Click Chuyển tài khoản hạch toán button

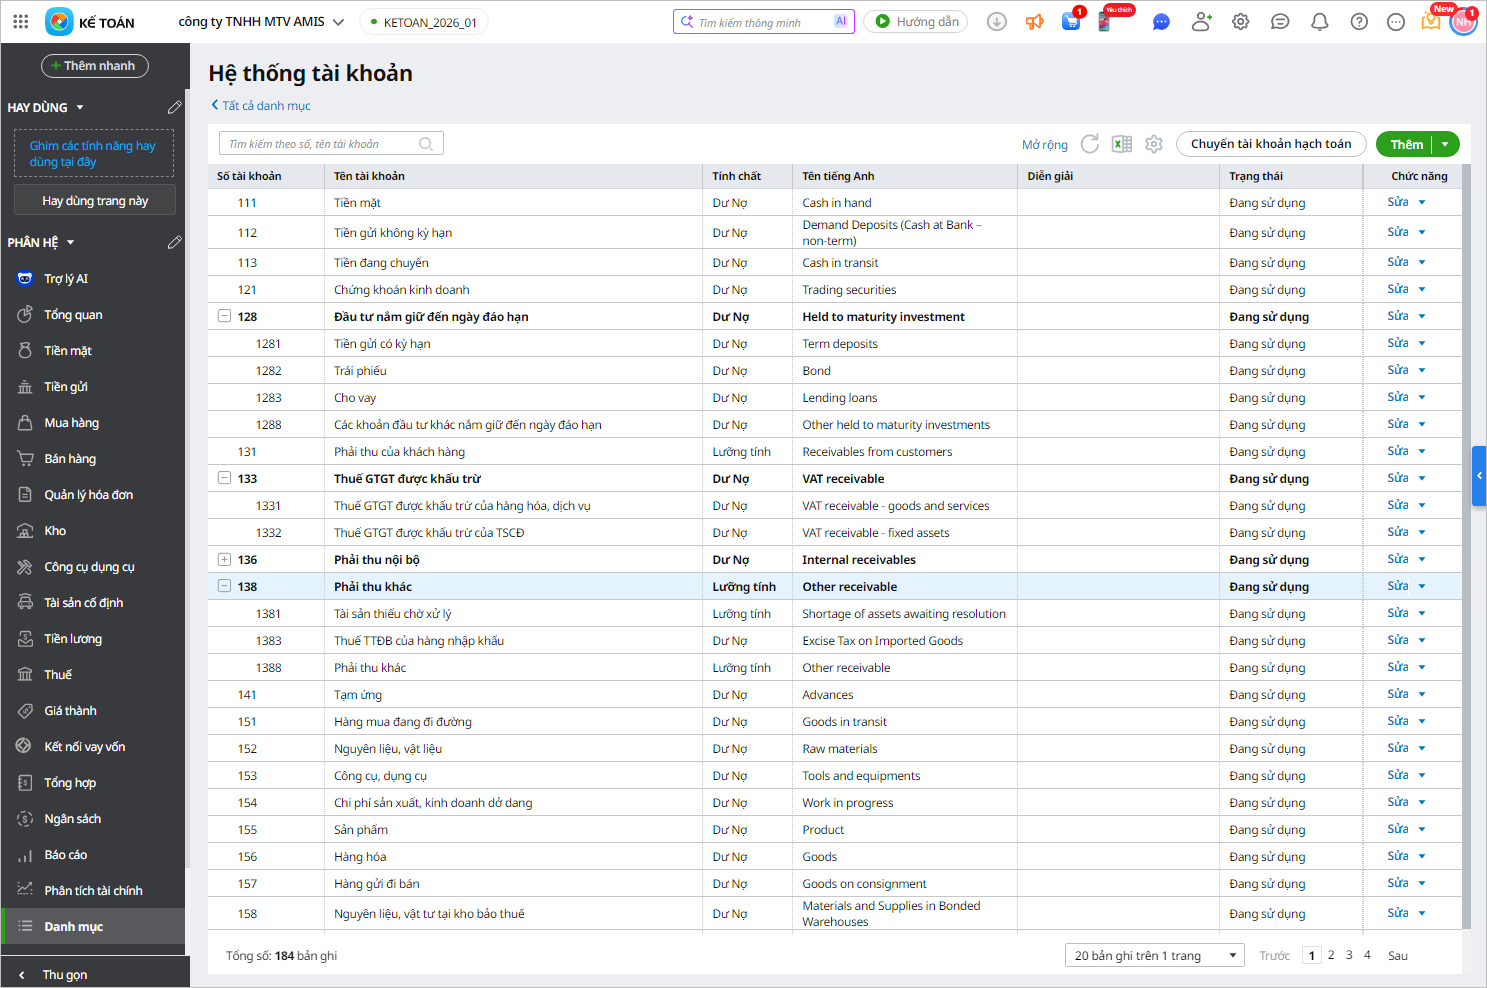1270,144
